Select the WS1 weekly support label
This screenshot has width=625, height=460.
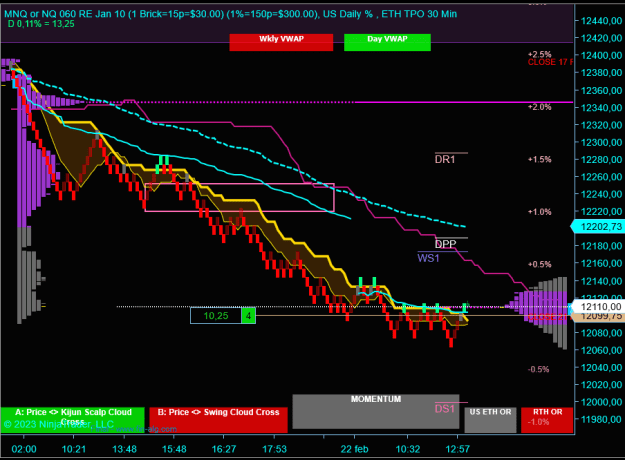pyautogui.click(x=428, y=258)
